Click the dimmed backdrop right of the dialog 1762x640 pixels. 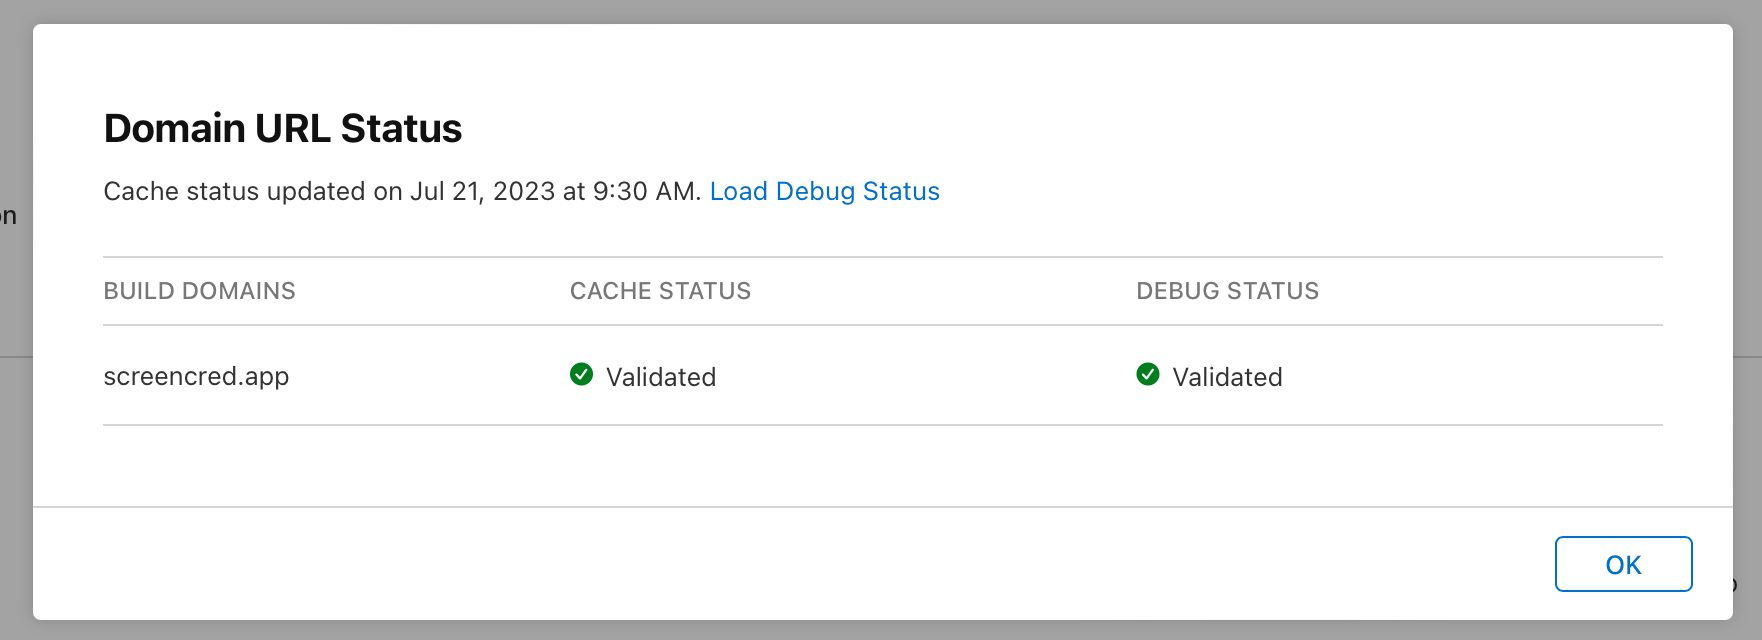coord(1748,300)
